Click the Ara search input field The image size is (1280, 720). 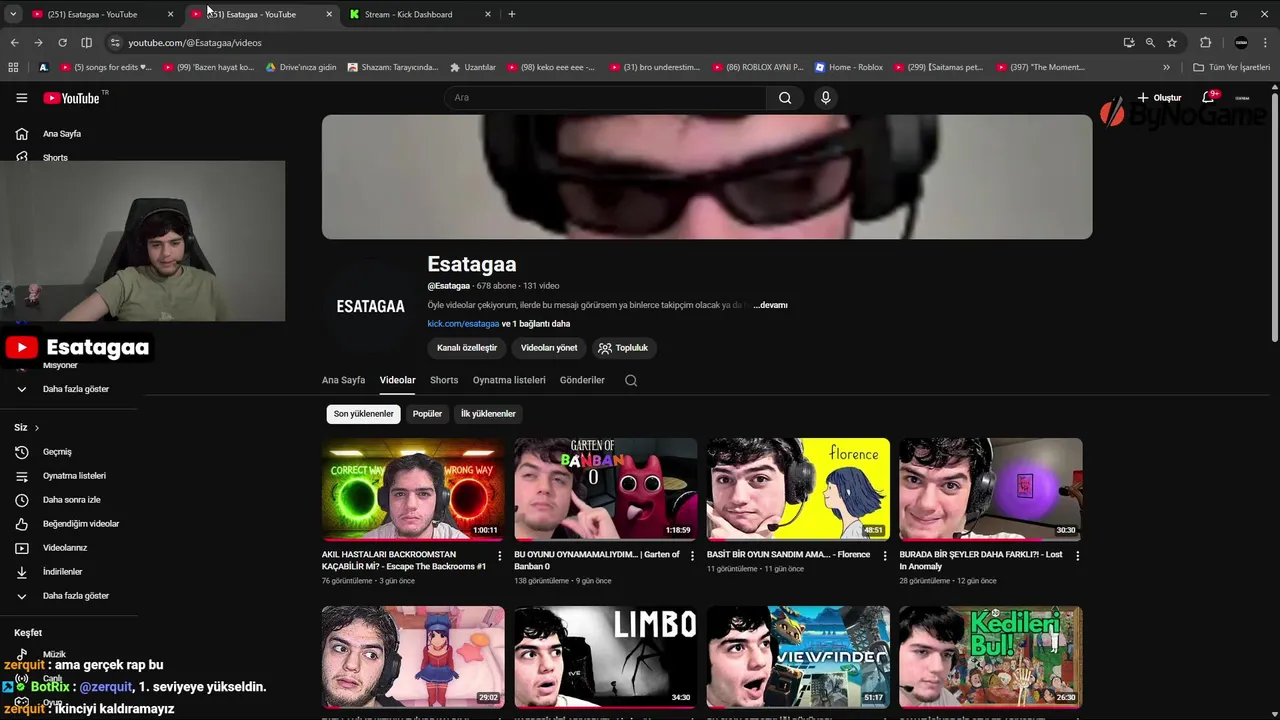pyautogui.click(x=605, y=98)
